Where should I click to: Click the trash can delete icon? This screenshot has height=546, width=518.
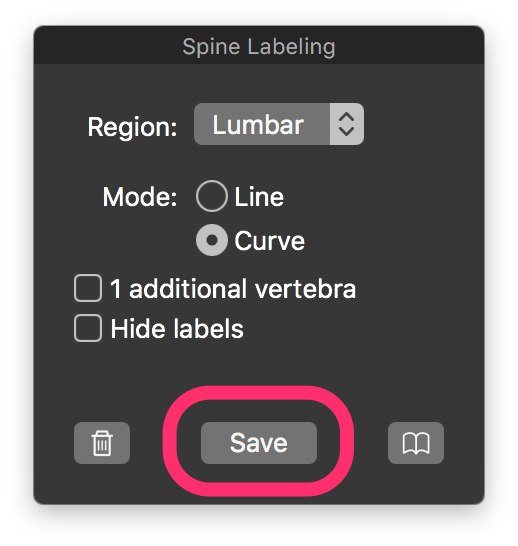click(x=102, y=443)
